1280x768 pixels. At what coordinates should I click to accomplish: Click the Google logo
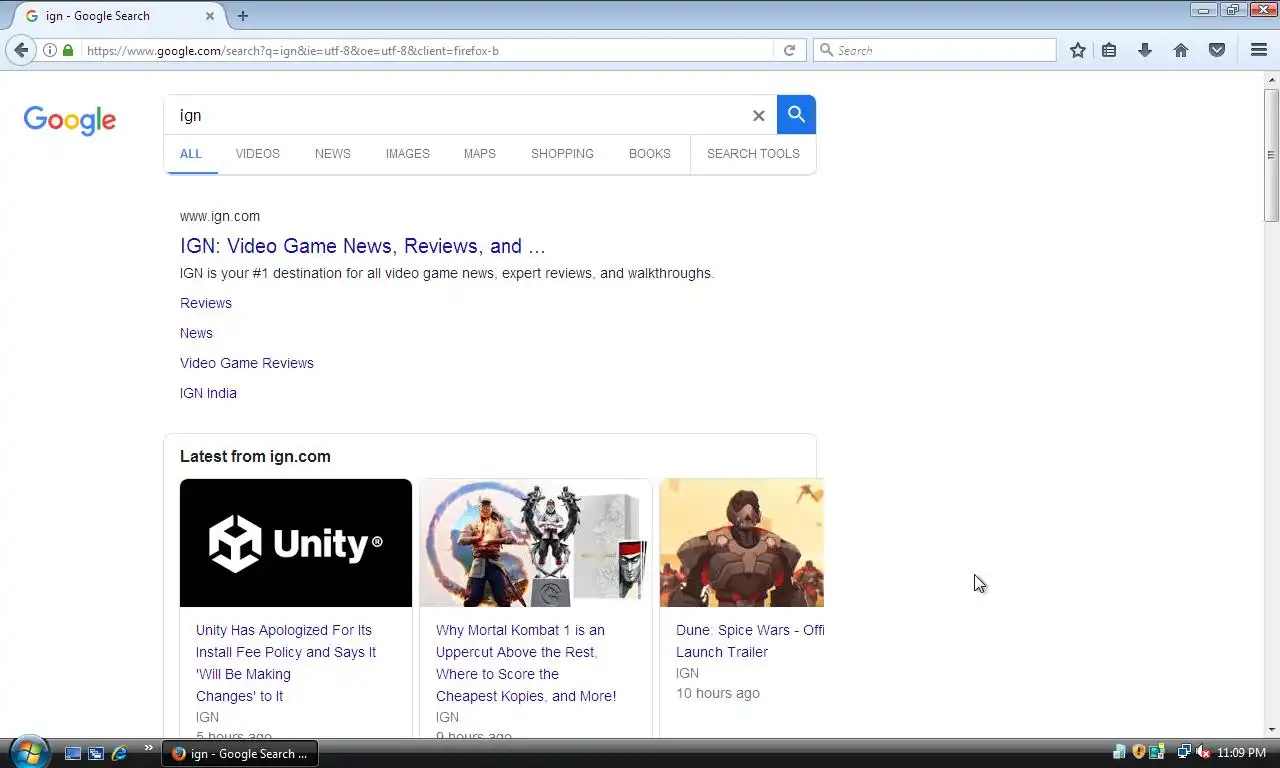[70, 120]
